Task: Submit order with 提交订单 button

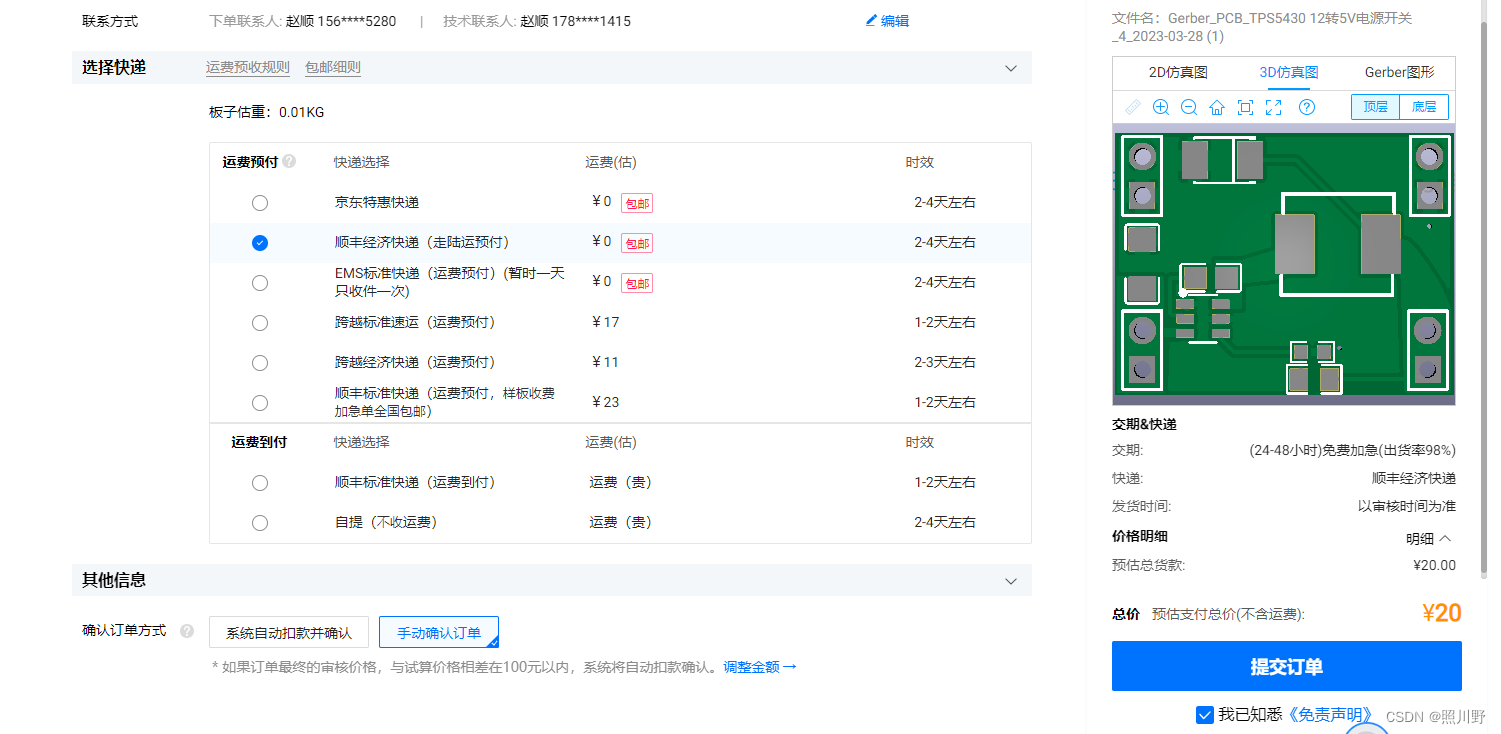Action: pos(1287,667)
